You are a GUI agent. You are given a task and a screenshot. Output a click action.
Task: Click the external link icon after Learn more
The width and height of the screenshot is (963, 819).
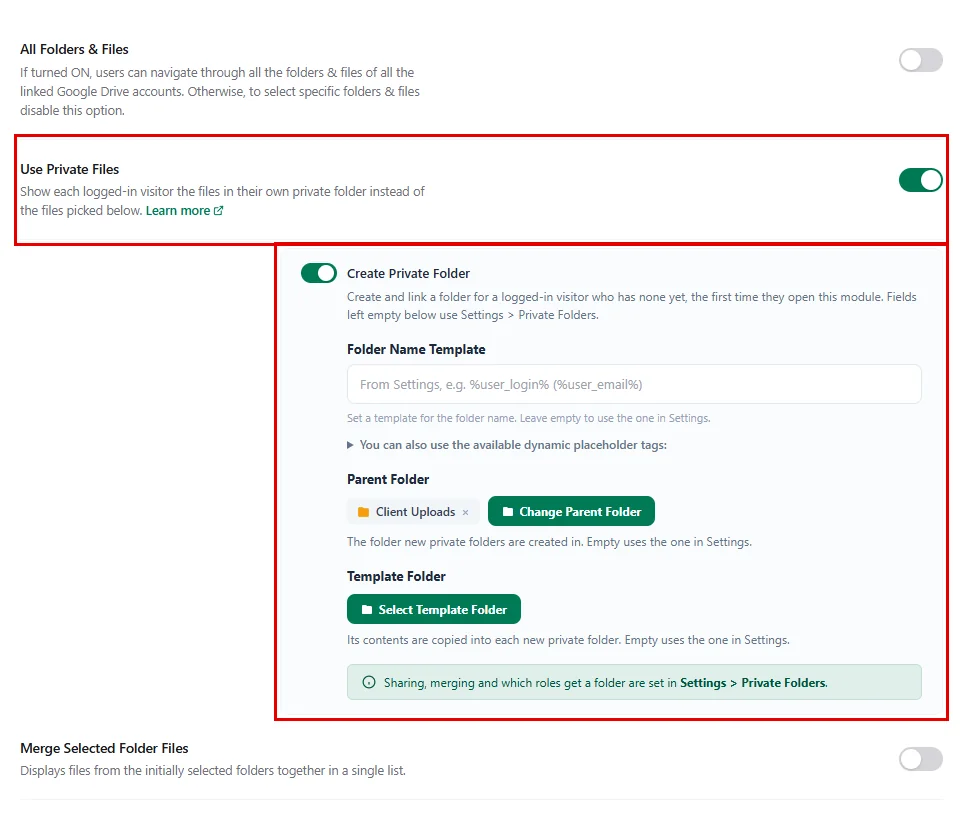[x=218, y=211]
